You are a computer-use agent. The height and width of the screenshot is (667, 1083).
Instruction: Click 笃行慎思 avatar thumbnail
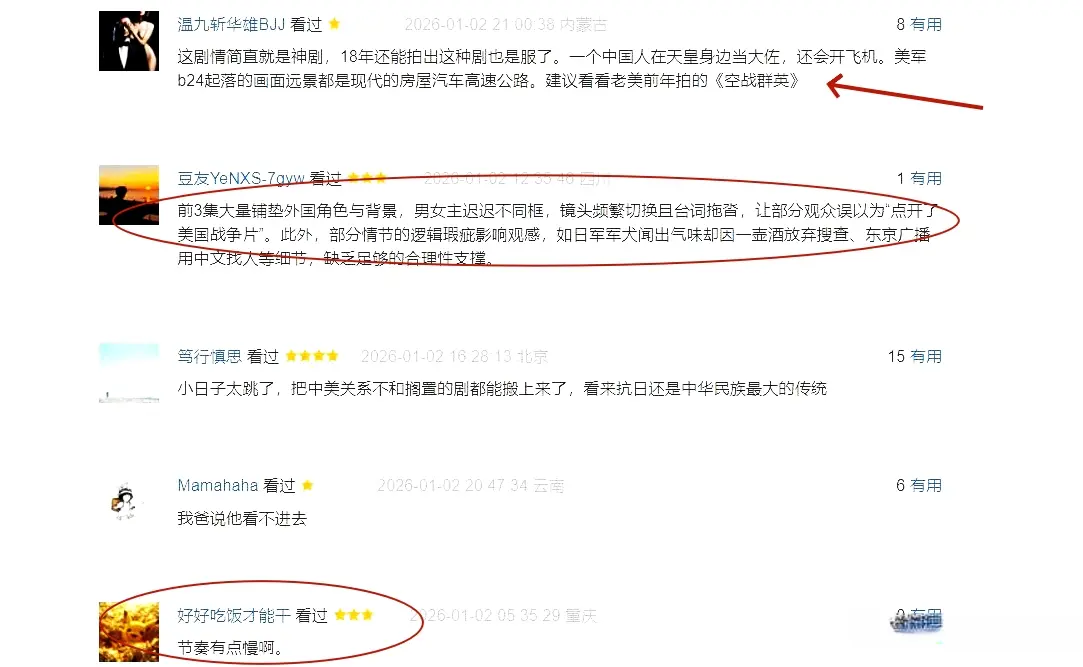pos(128,373)
